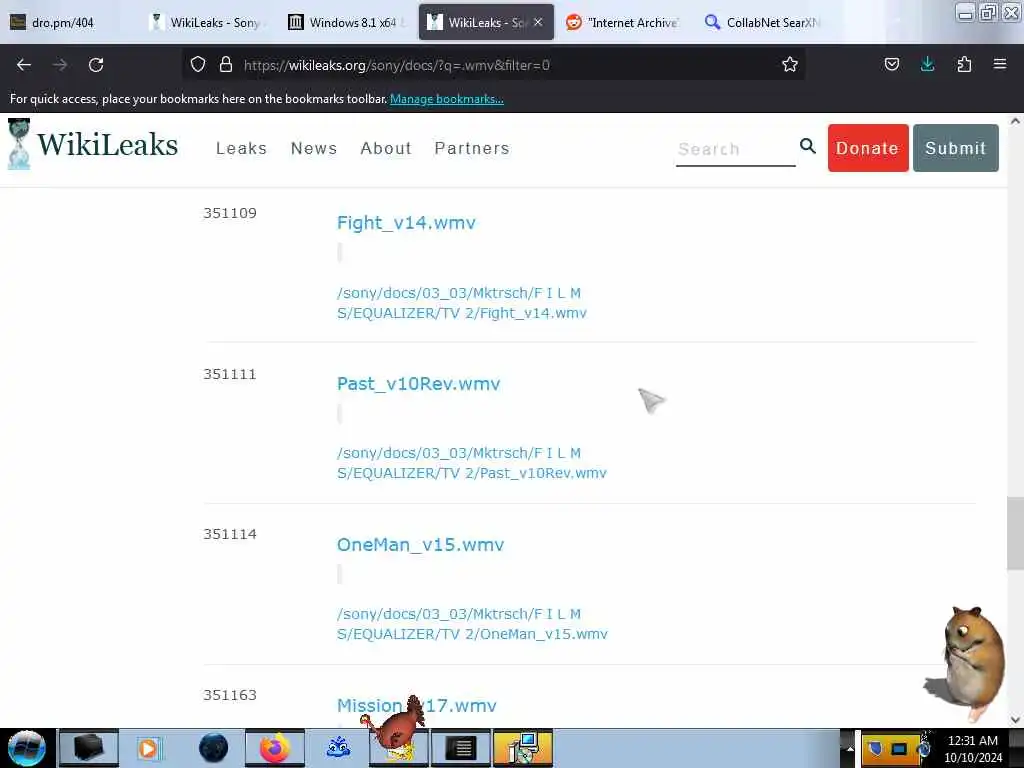Open the yellow installer taskbar icon
Viewport: 1024px width, 768px height.
pos(522,748)
